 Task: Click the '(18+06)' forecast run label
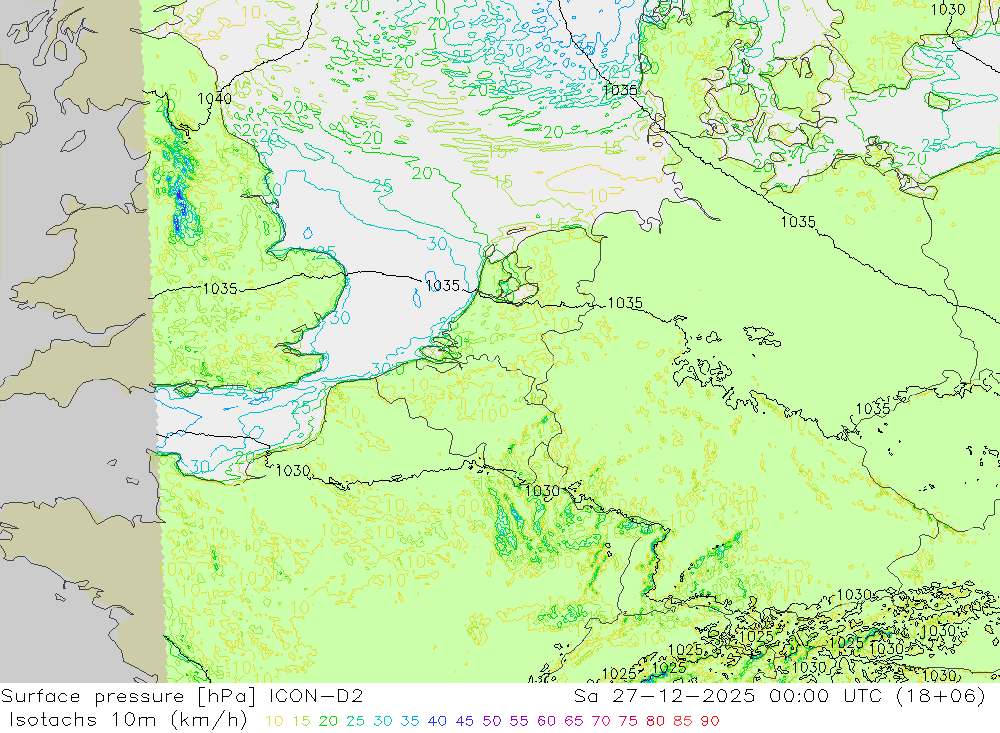point(941,696)
